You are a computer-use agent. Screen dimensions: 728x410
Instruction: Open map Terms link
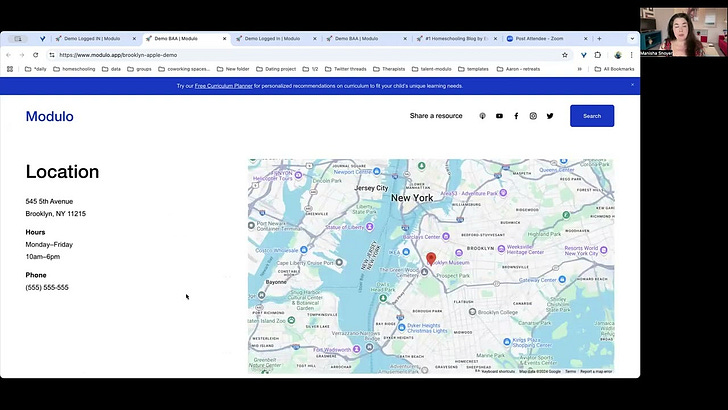click(x=571, y=371)
